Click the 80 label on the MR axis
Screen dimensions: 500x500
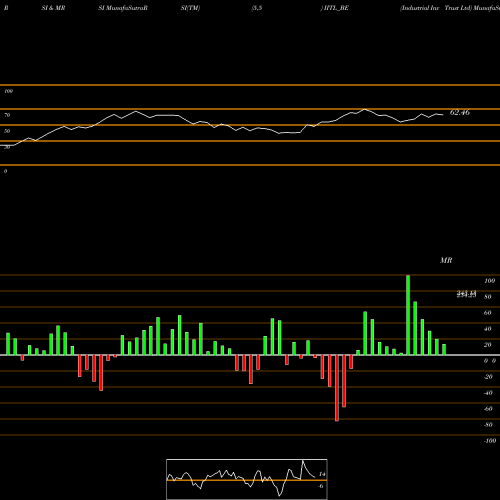tap(488, 297)
